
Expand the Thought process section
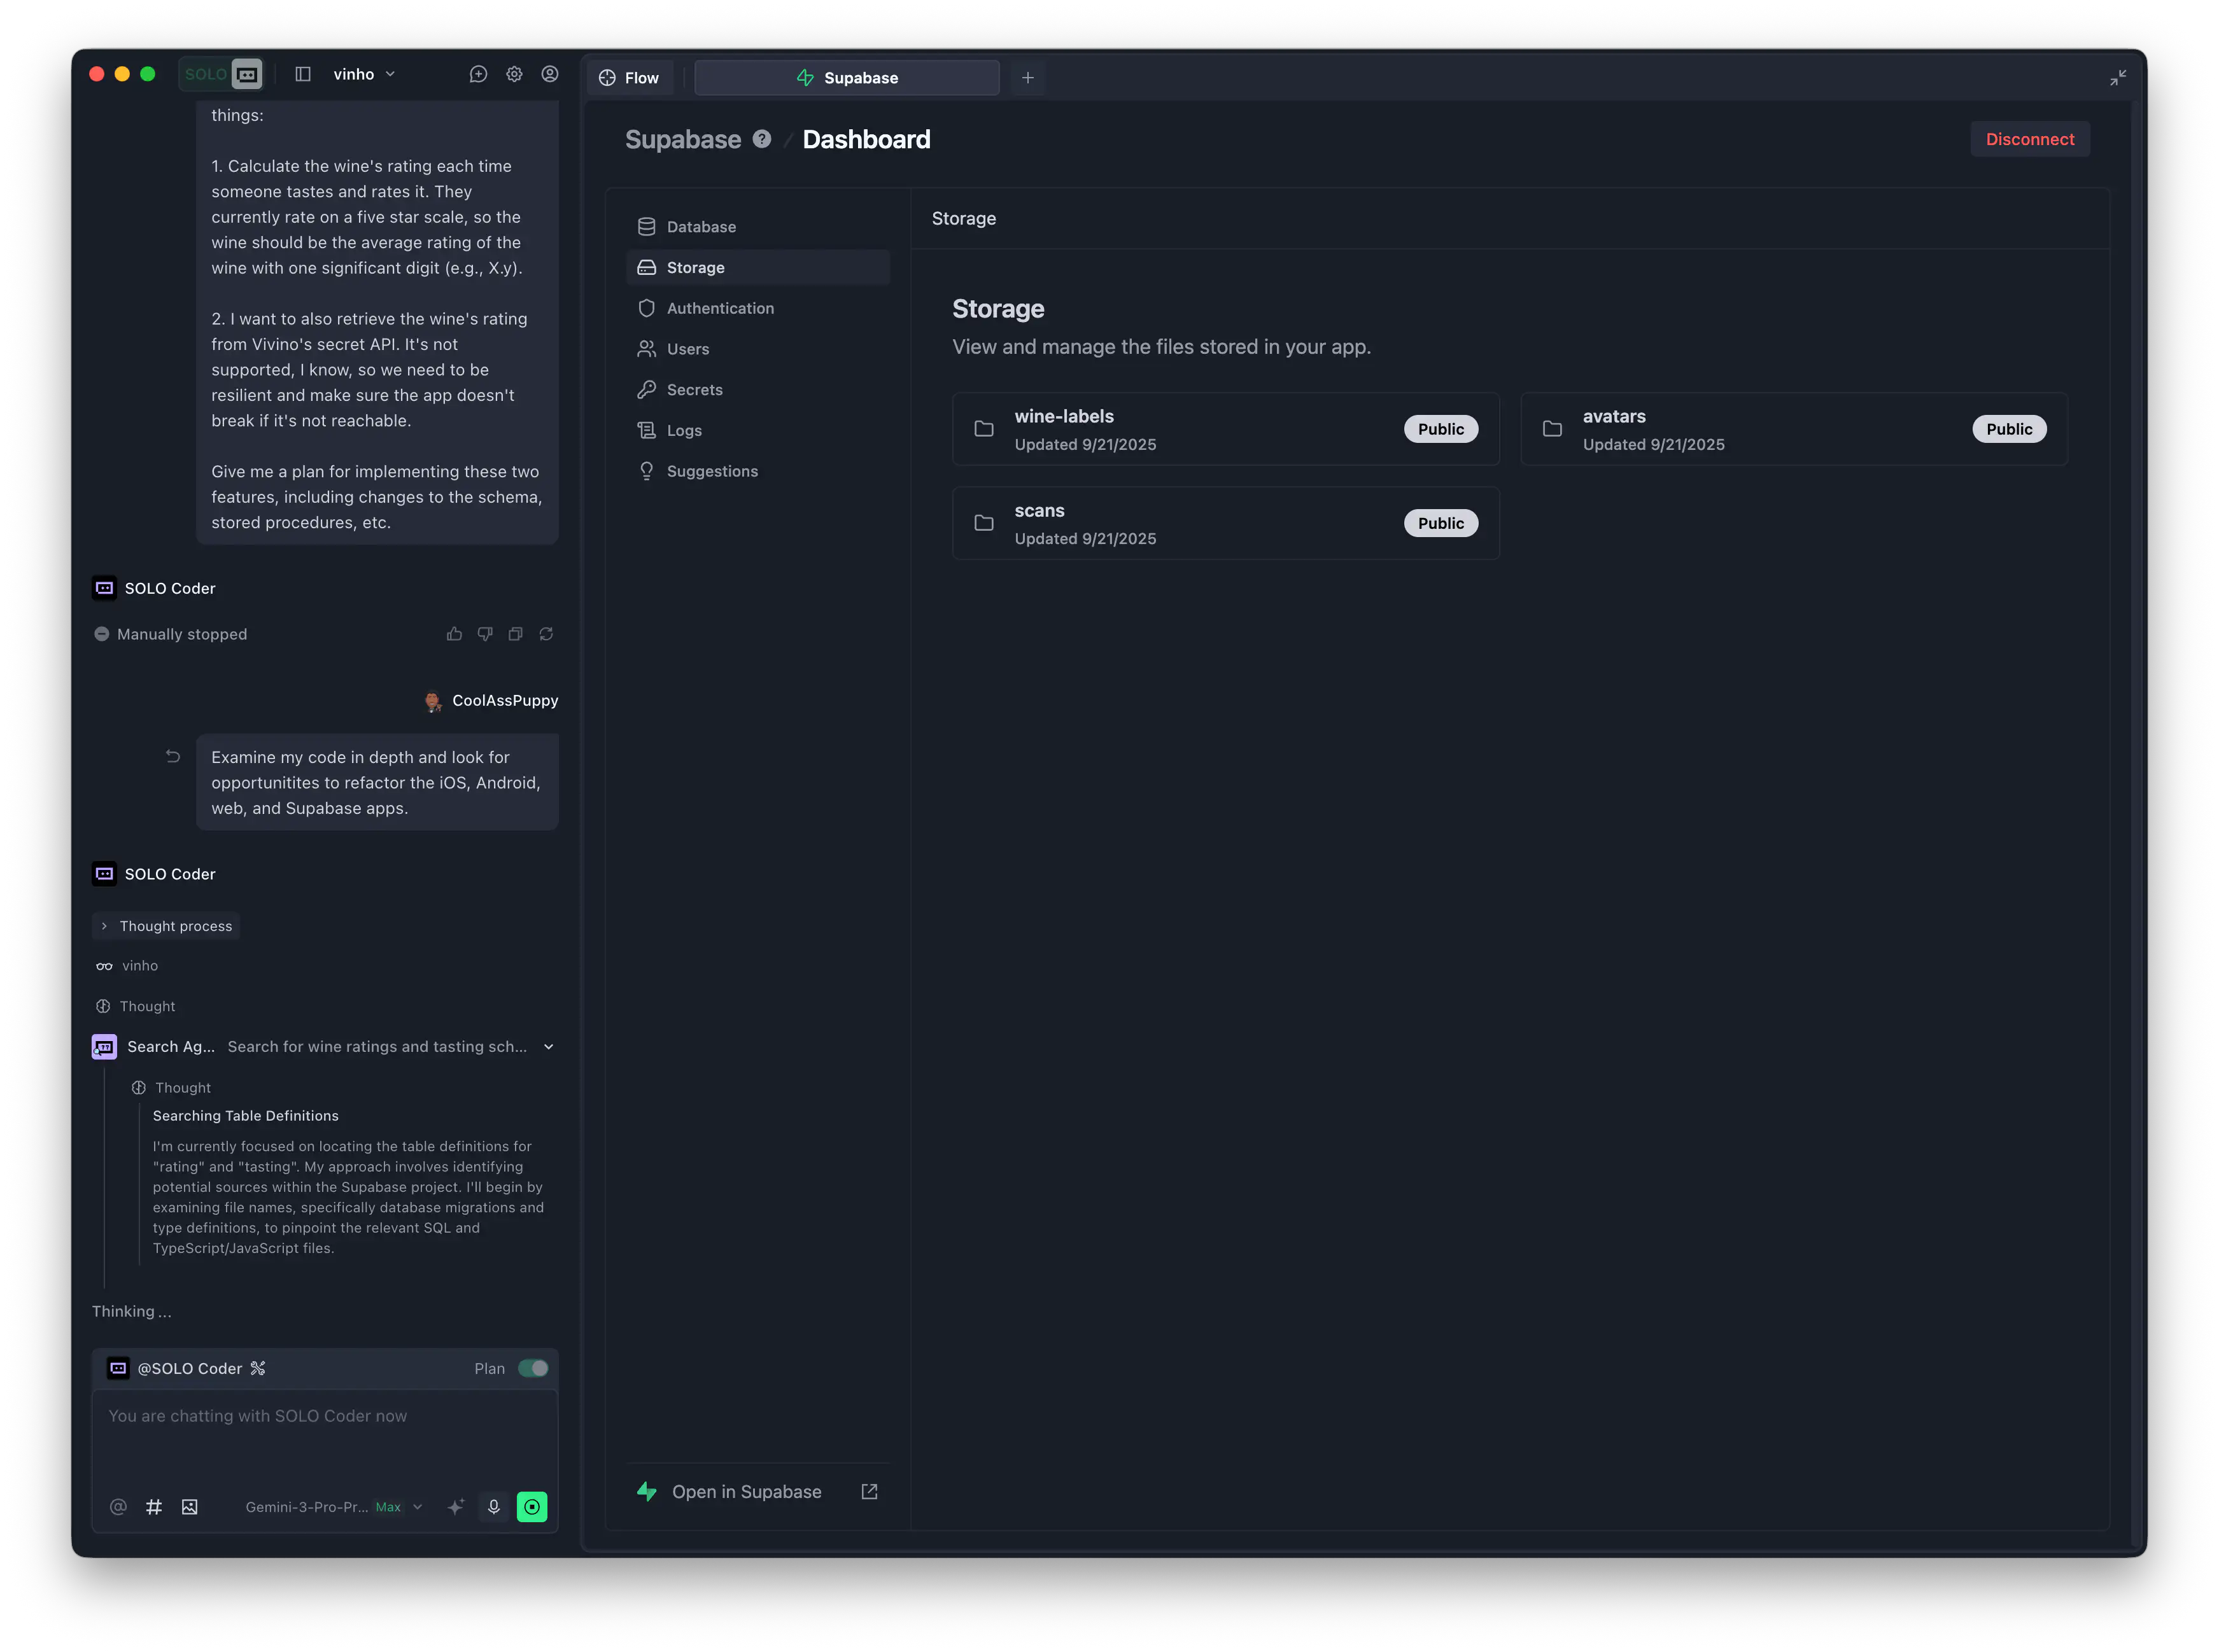click(166, 926)
